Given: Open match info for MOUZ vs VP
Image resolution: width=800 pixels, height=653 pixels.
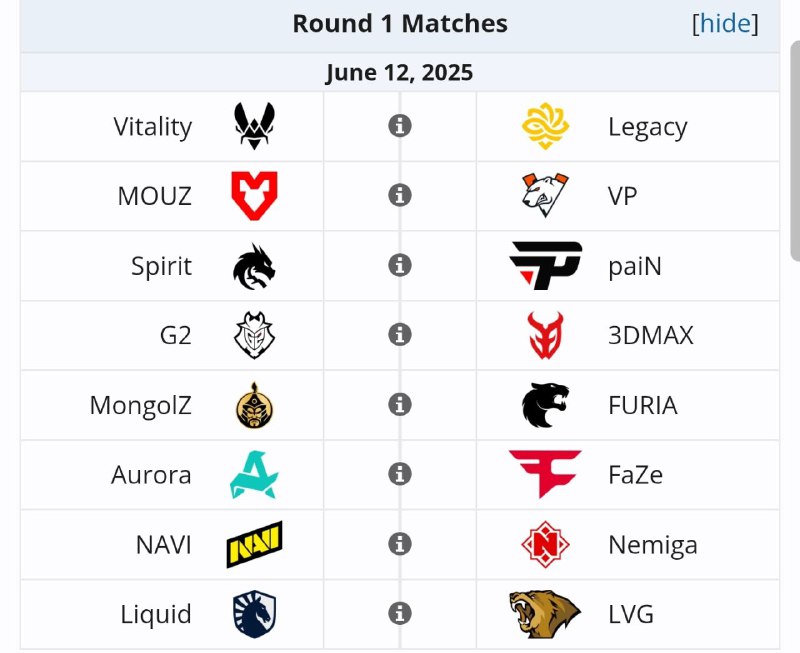Looking at the screenshot, I should click(400, 196).
